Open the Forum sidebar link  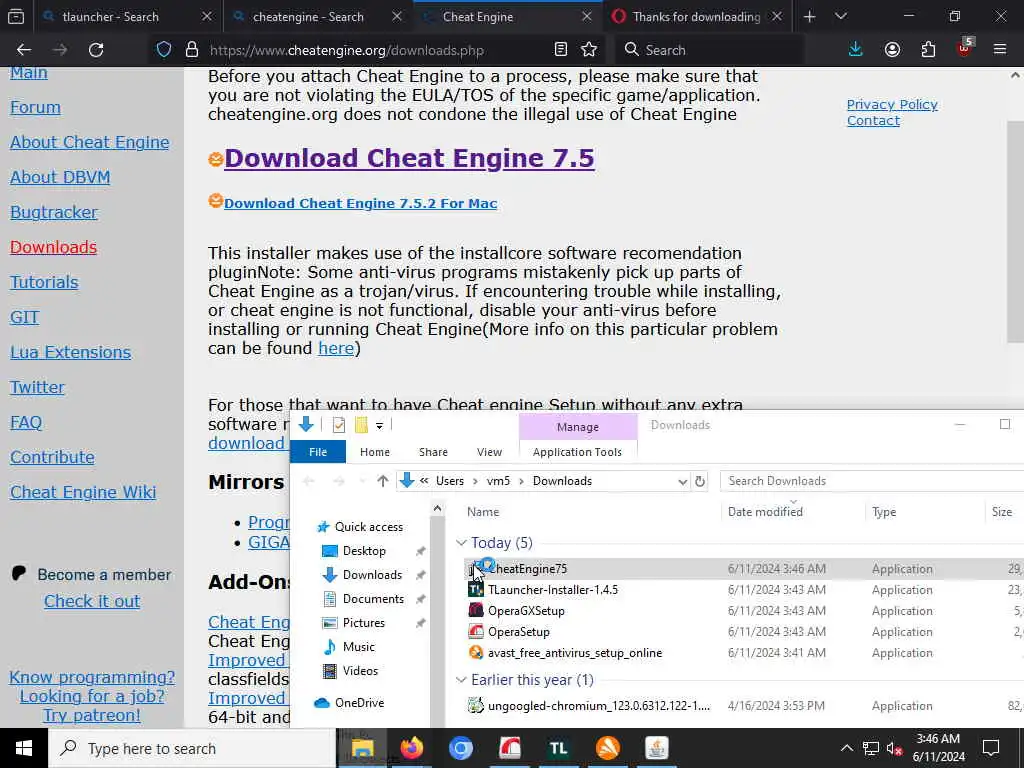click(35, 108)
